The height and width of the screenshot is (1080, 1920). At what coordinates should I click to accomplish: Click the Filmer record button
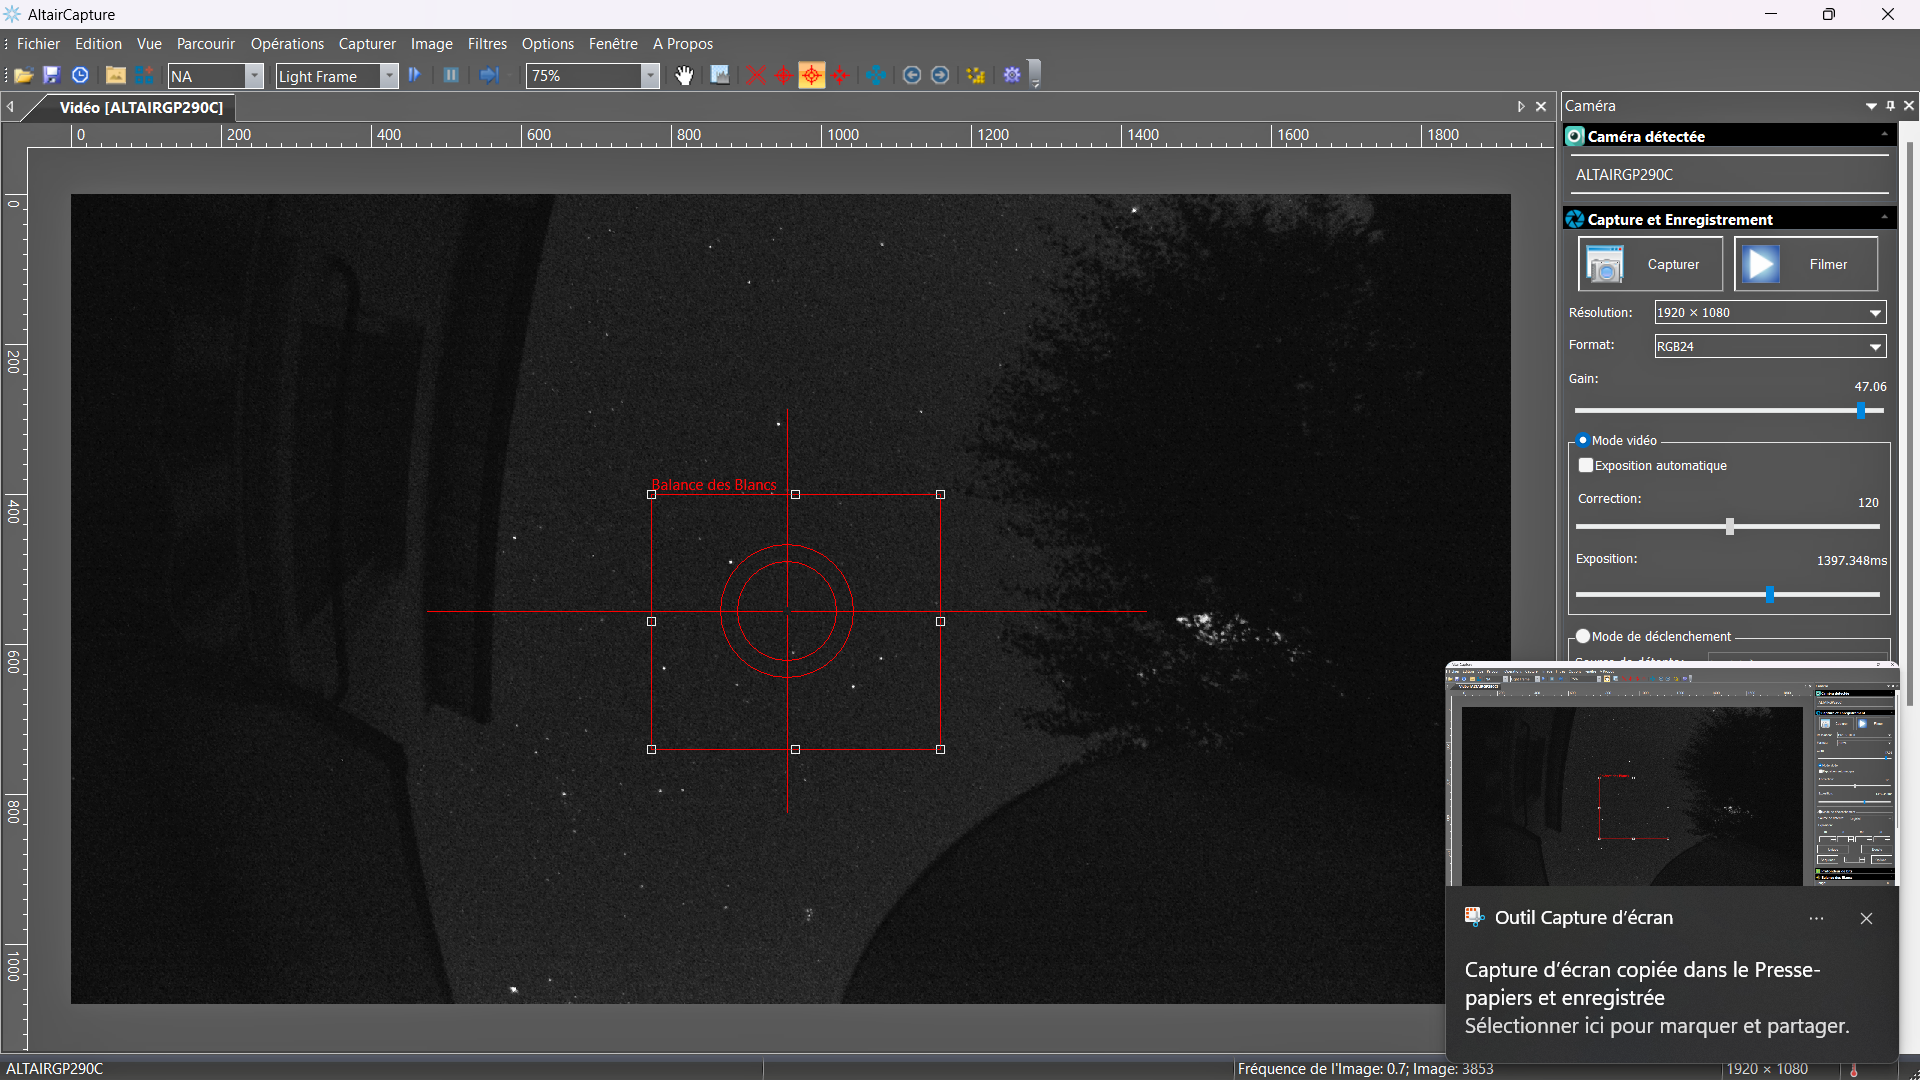pos(1806,264)
